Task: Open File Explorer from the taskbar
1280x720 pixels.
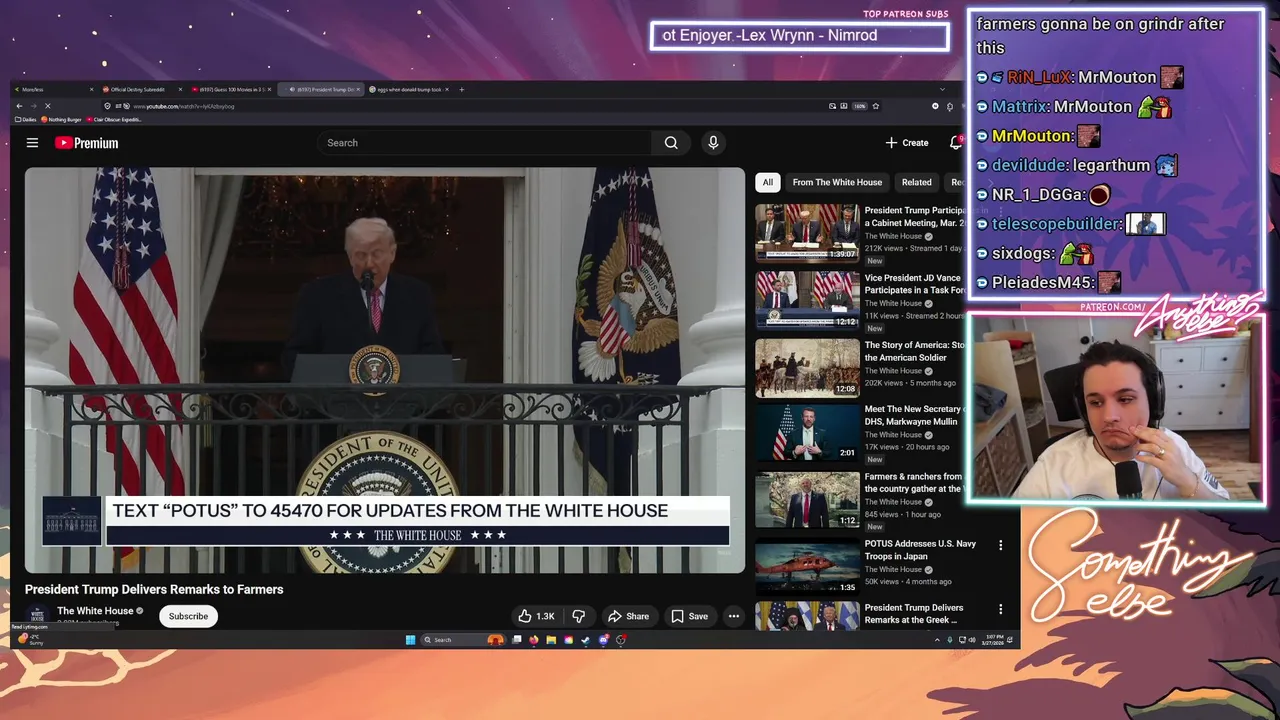Action: tap(551, 640)
